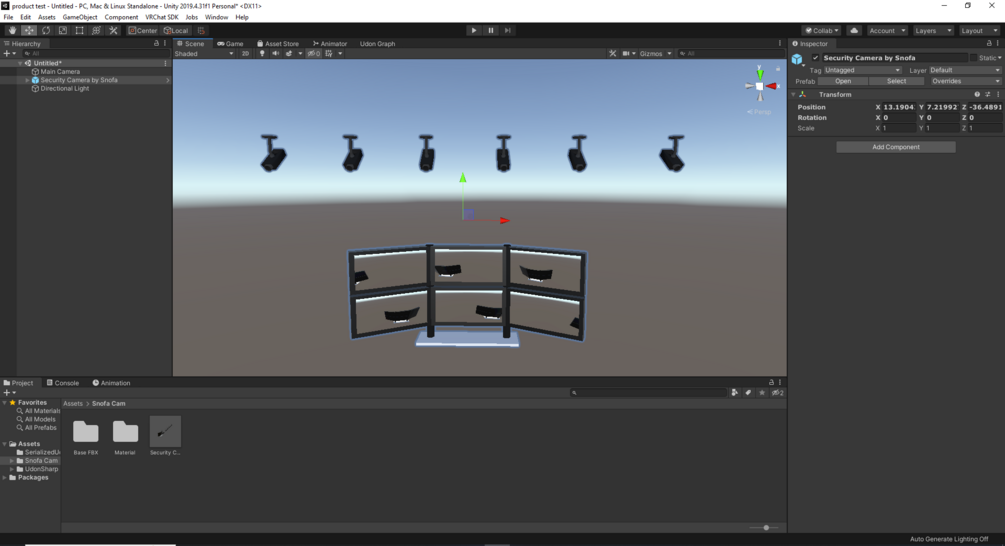Toggle Local handle rotation
This screenshot has height=546, width=1005.
(176, 30)
